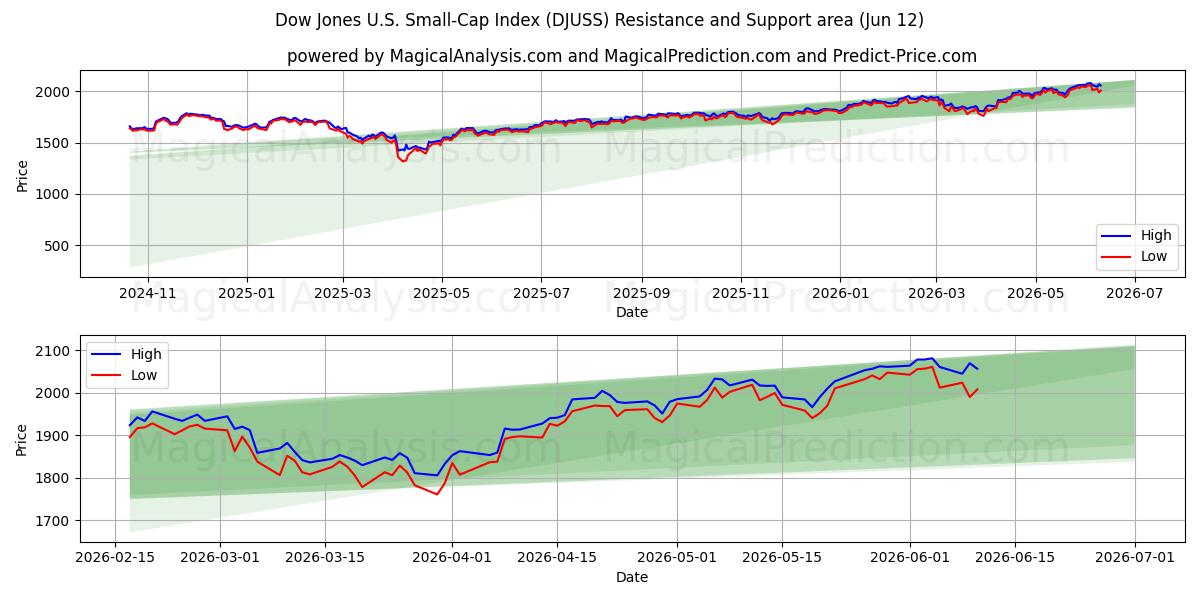Click the 2026-03-15 date tick label
The image size is (1200, 600).
coord(325,558)
